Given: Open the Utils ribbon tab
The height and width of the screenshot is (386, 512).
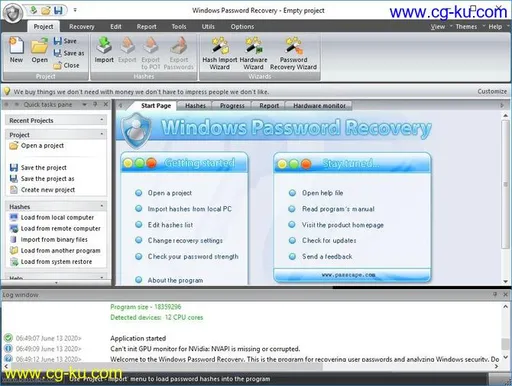Looking at the screenshot, I should (x=208, y=27).
